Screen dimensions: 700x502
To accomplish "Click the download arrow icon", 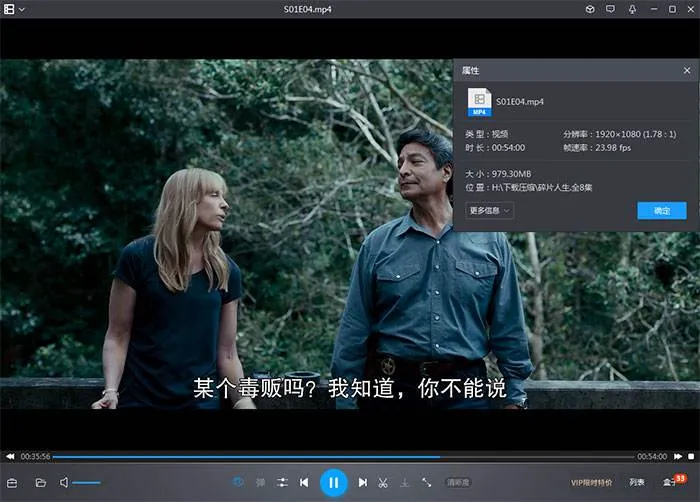I will 404,482.
